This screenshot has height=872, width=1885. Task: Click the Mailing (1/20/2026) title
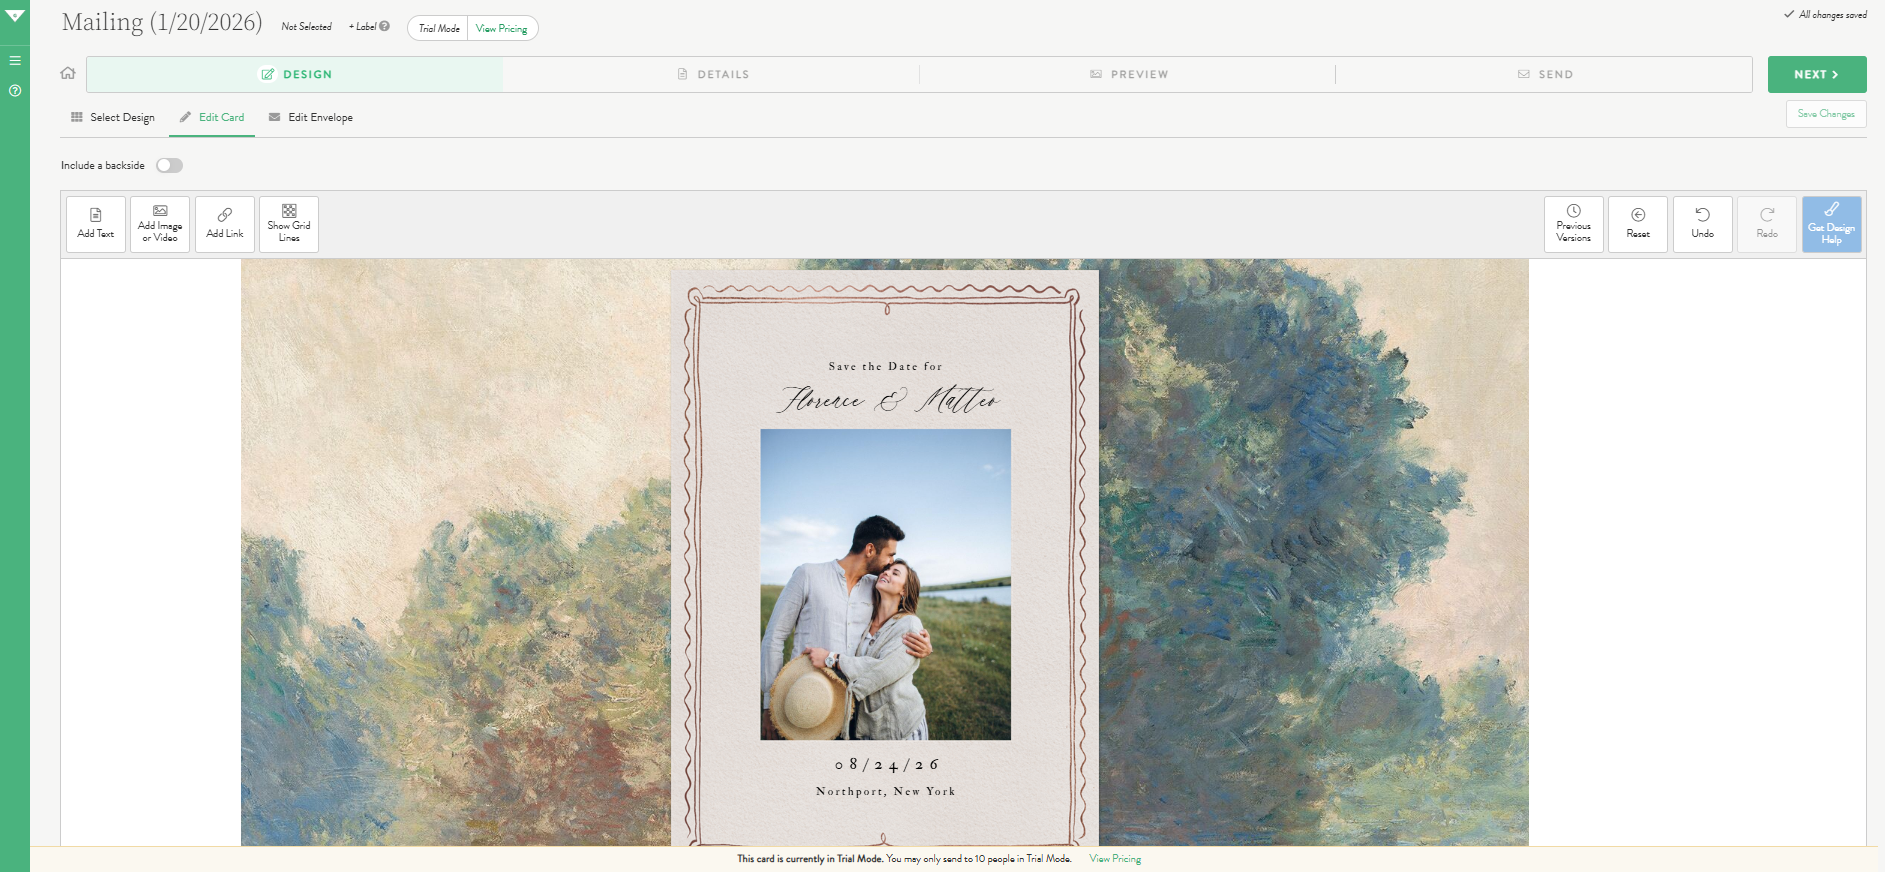click(162, 23)
